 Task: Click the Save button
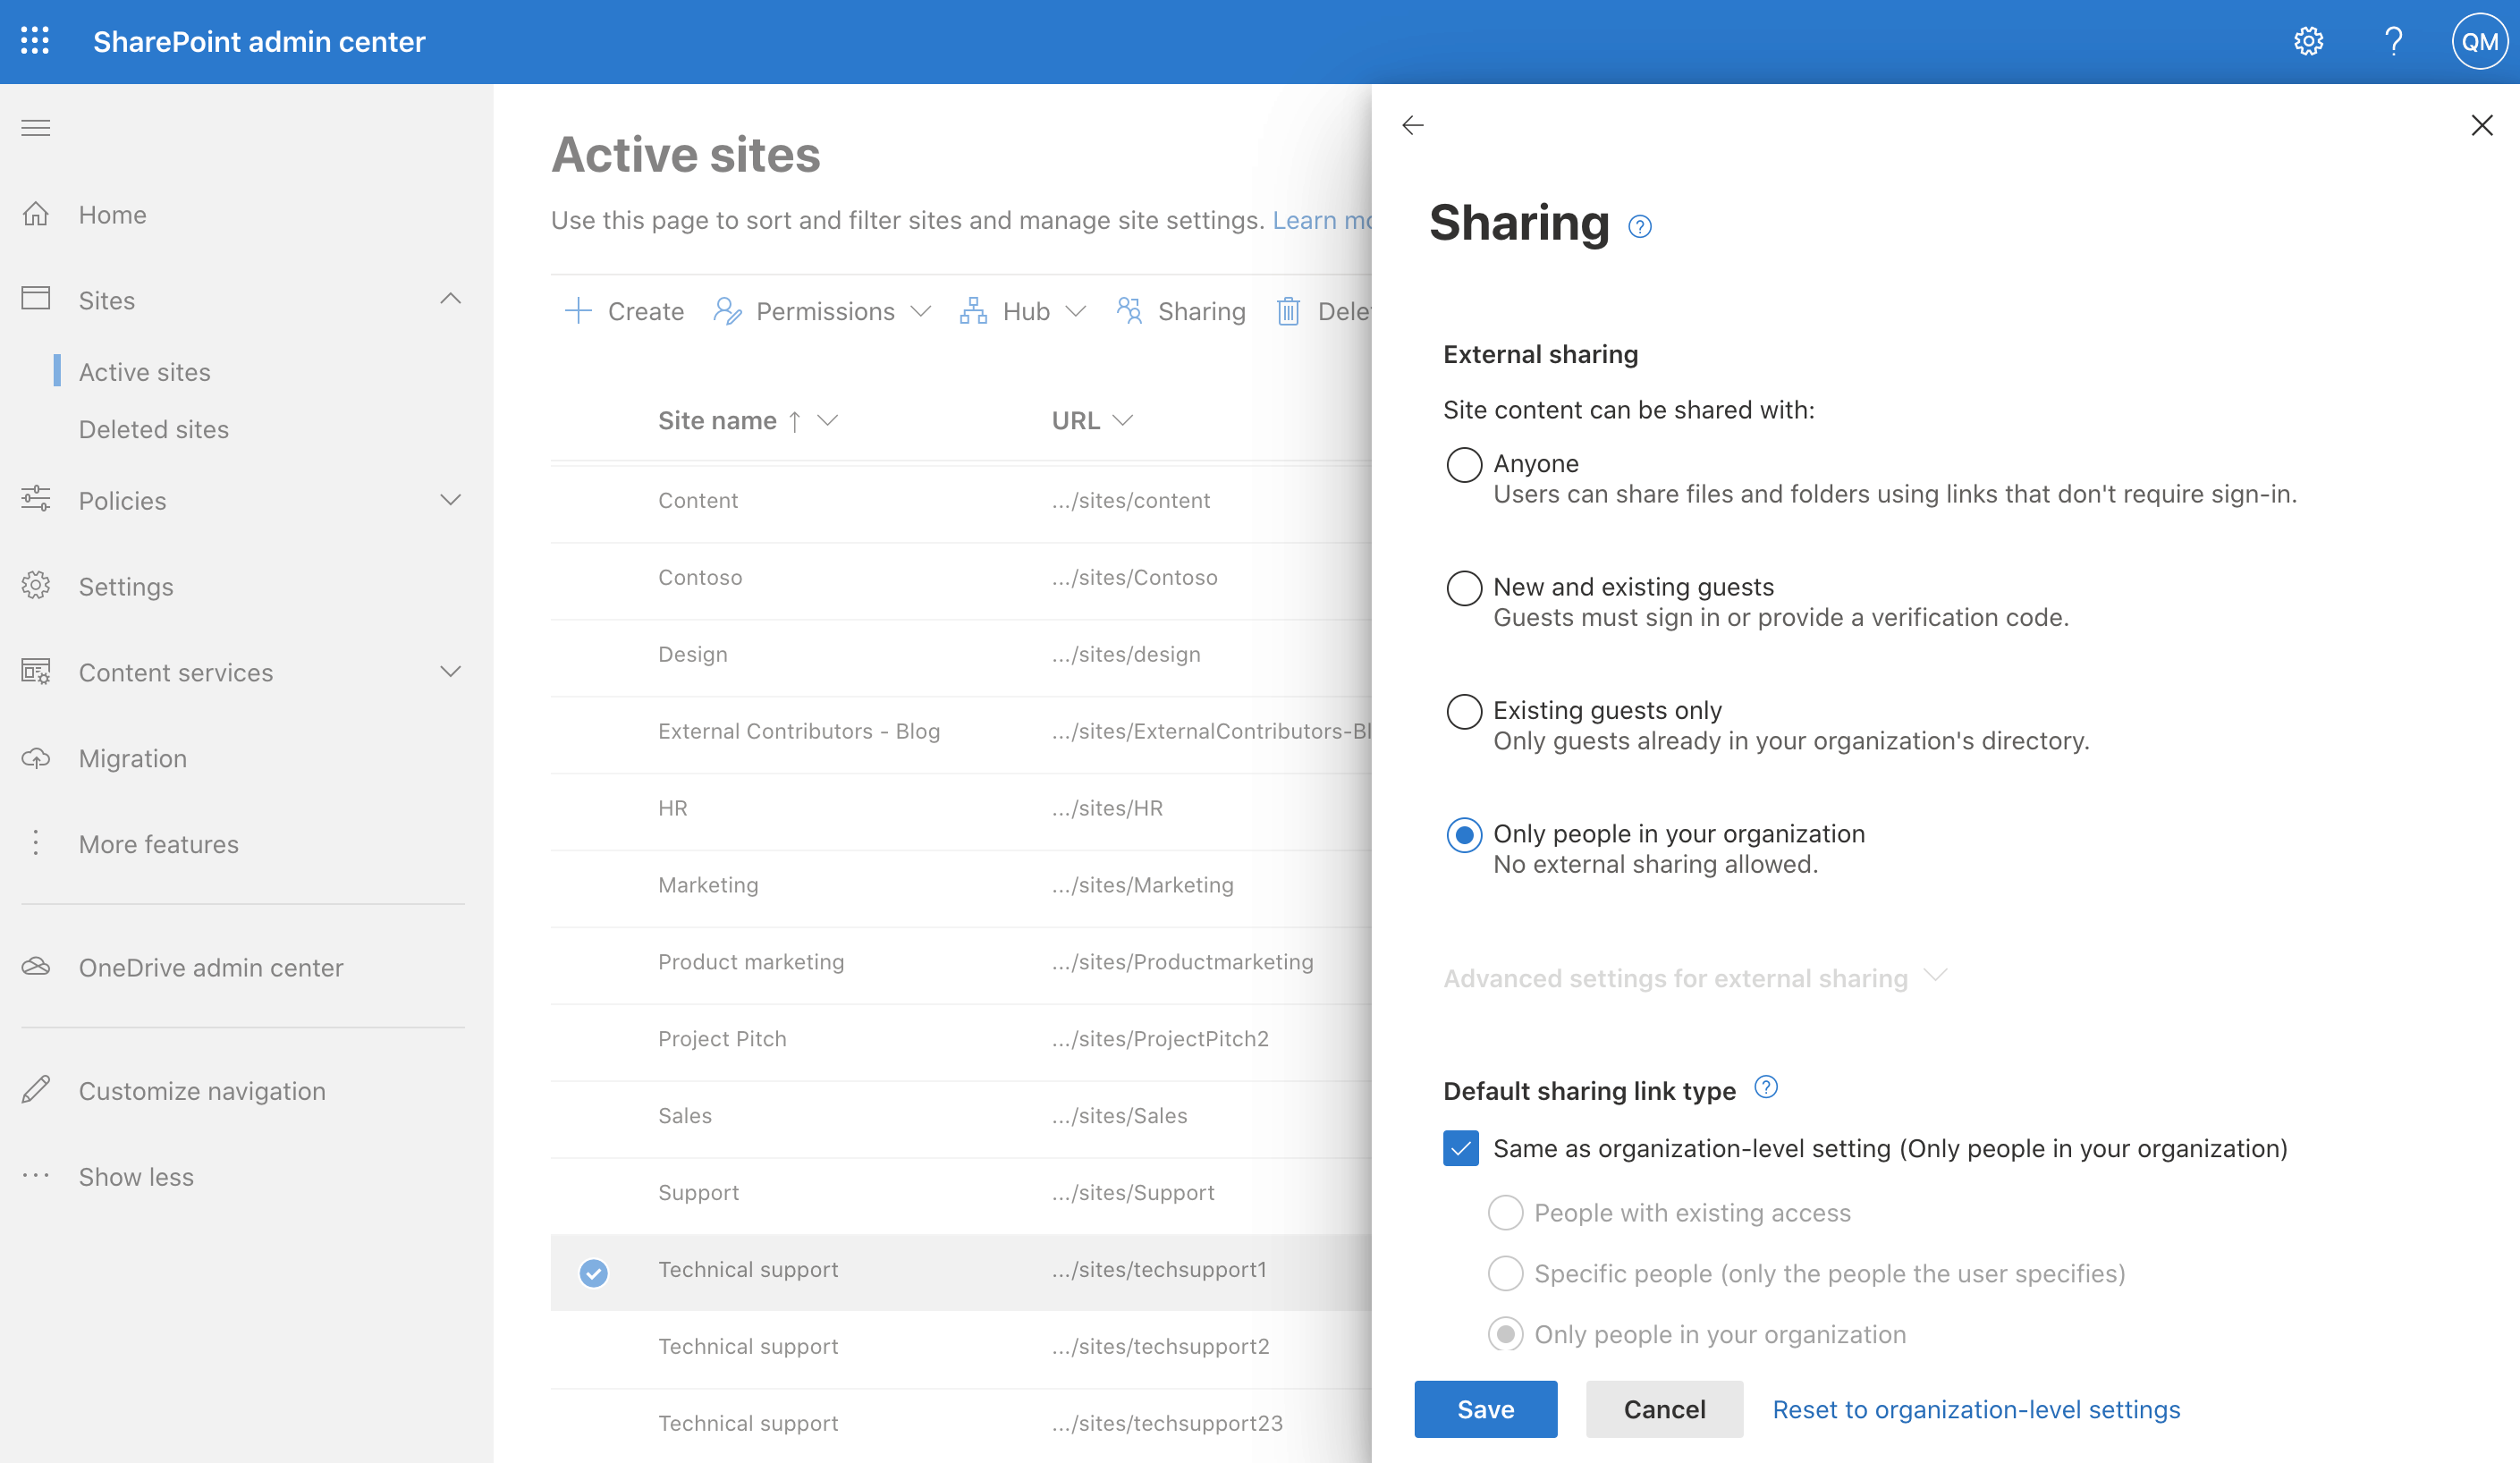1487,1409
